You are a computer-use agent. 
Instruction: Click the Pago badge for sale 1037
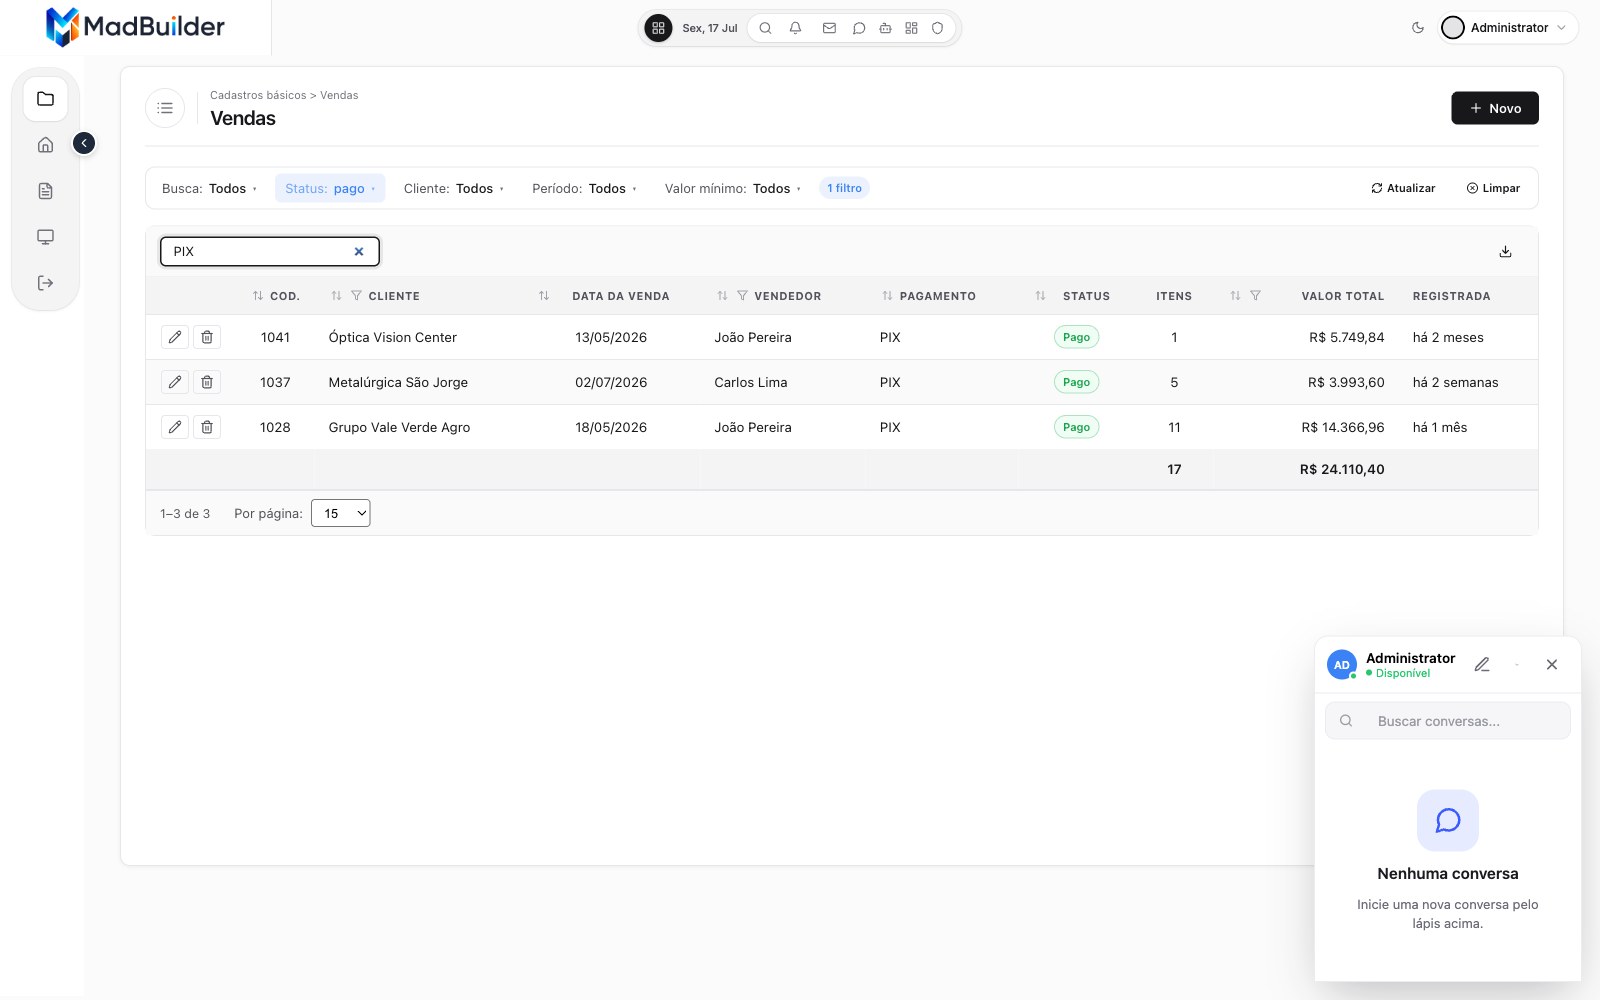[1076, 382]
